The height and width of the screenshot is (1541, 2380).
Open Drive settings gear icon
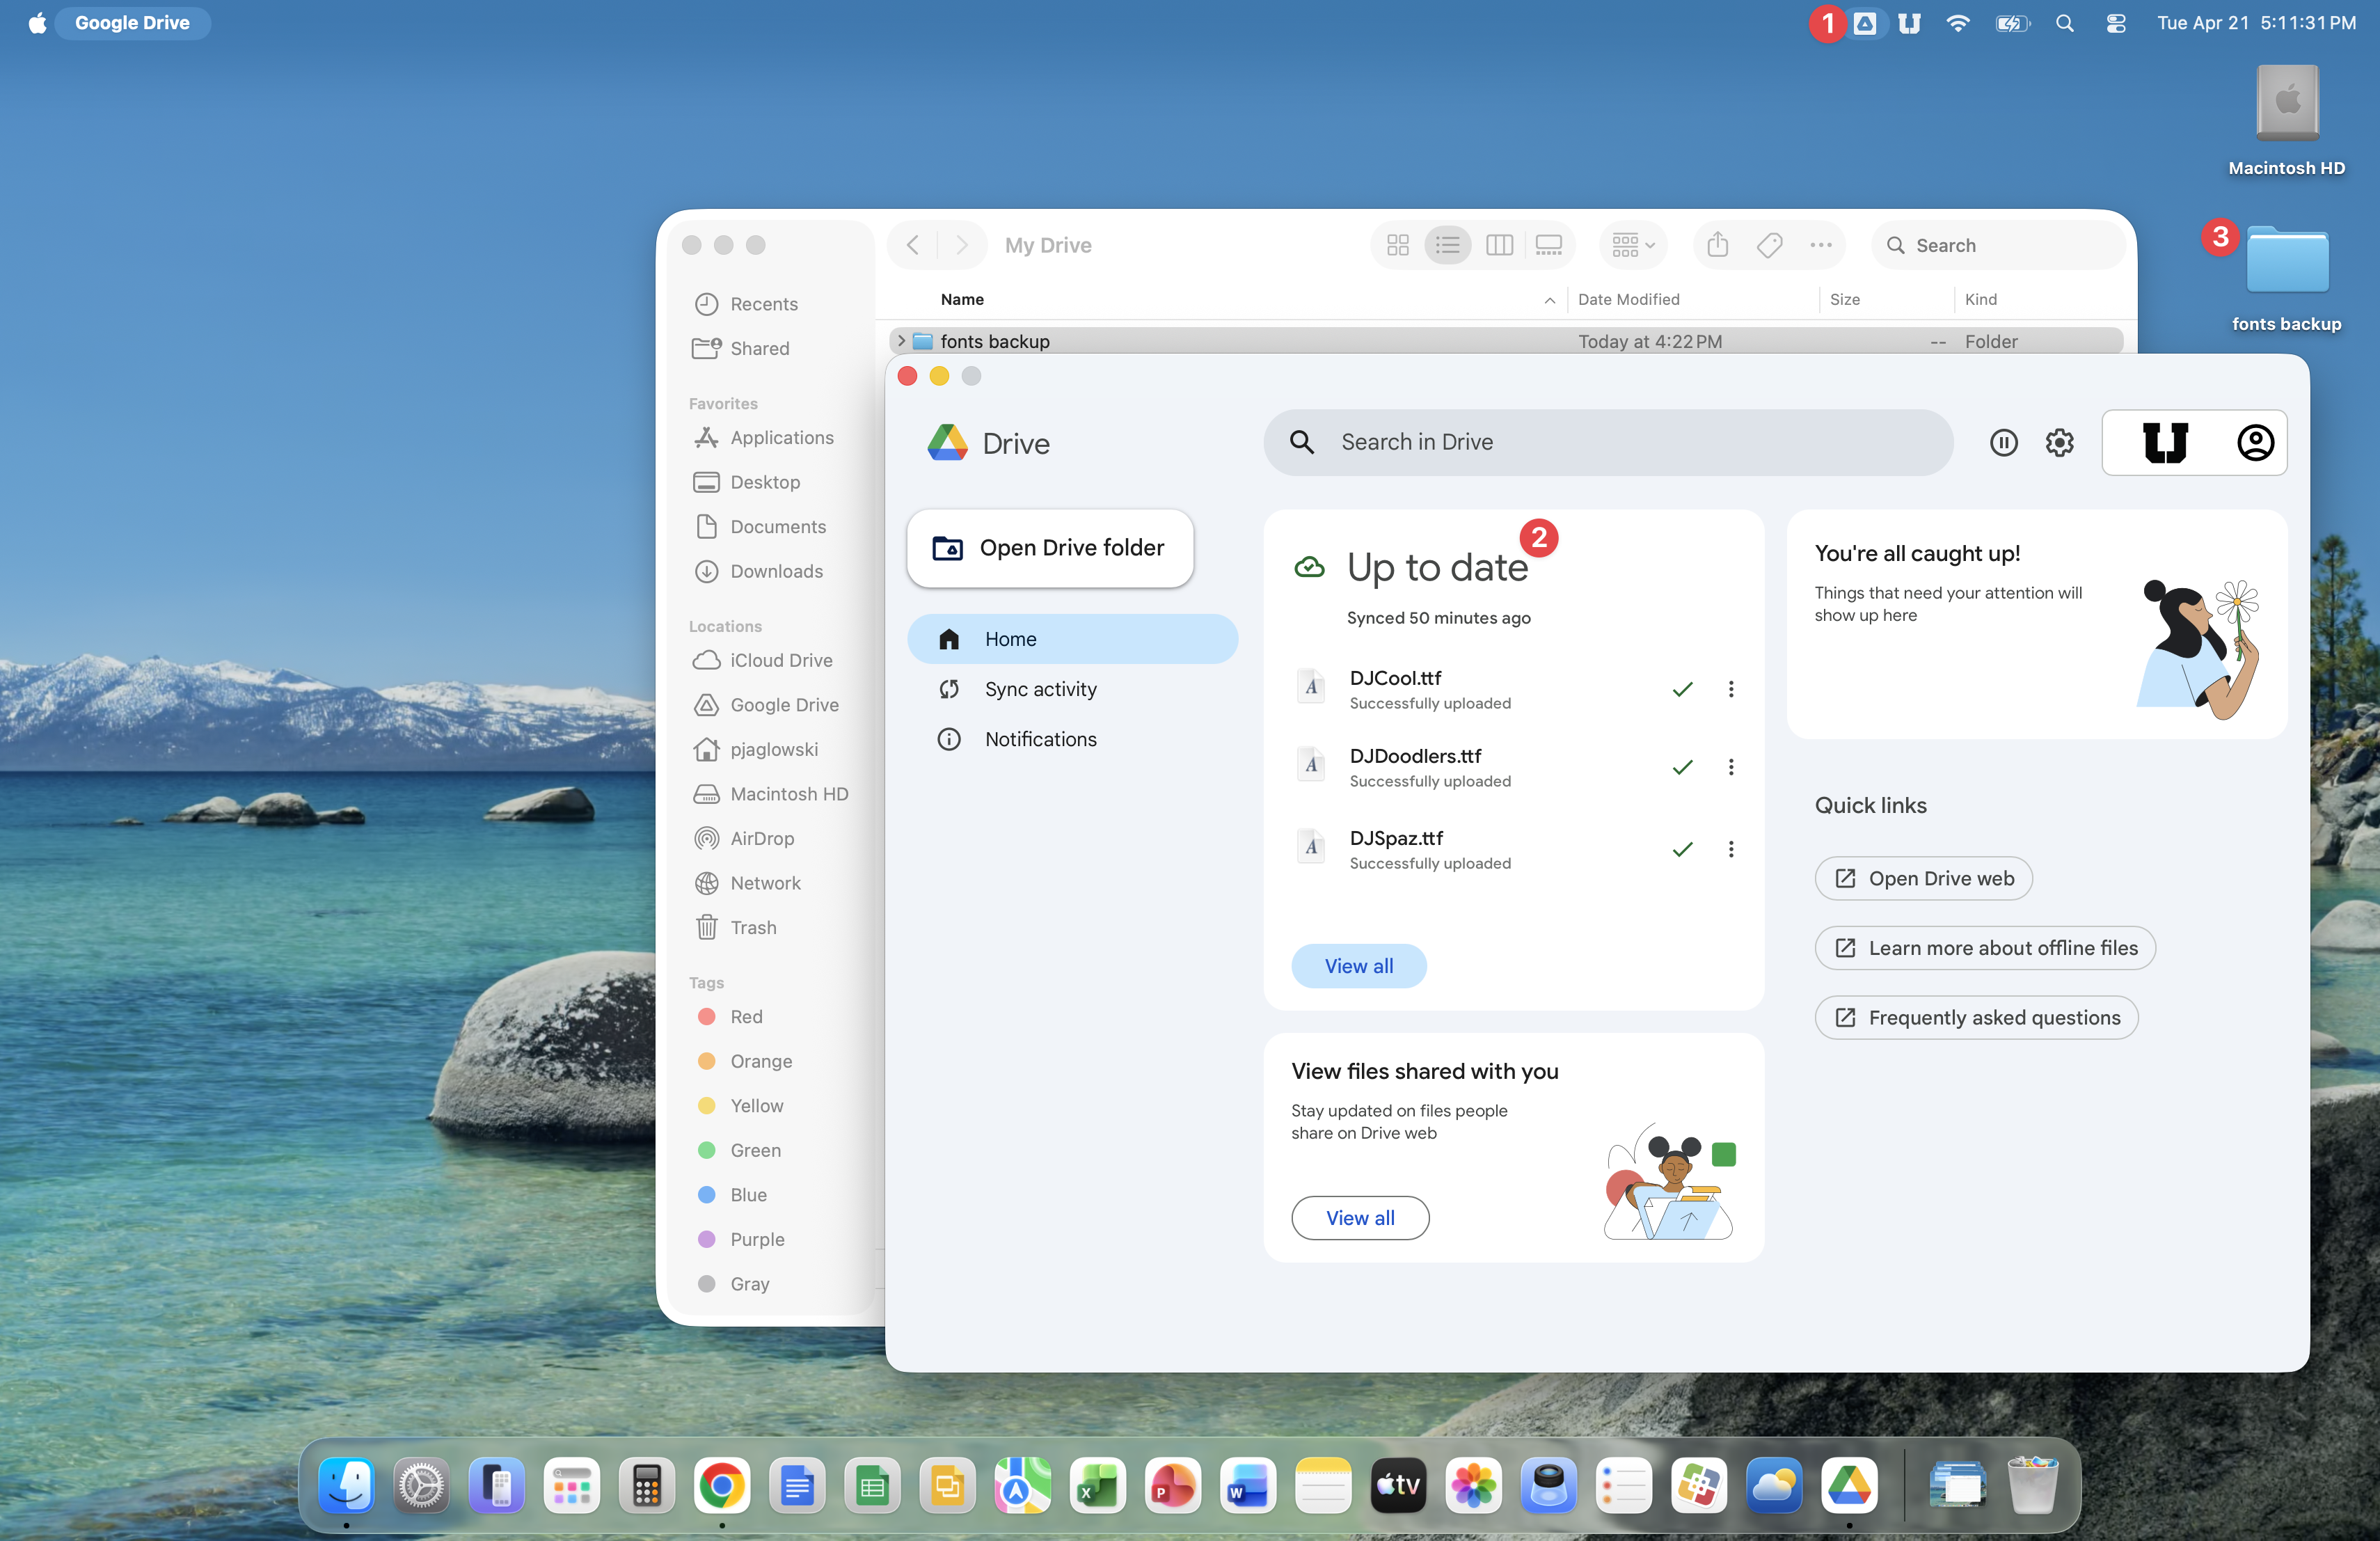point(2059,442)
